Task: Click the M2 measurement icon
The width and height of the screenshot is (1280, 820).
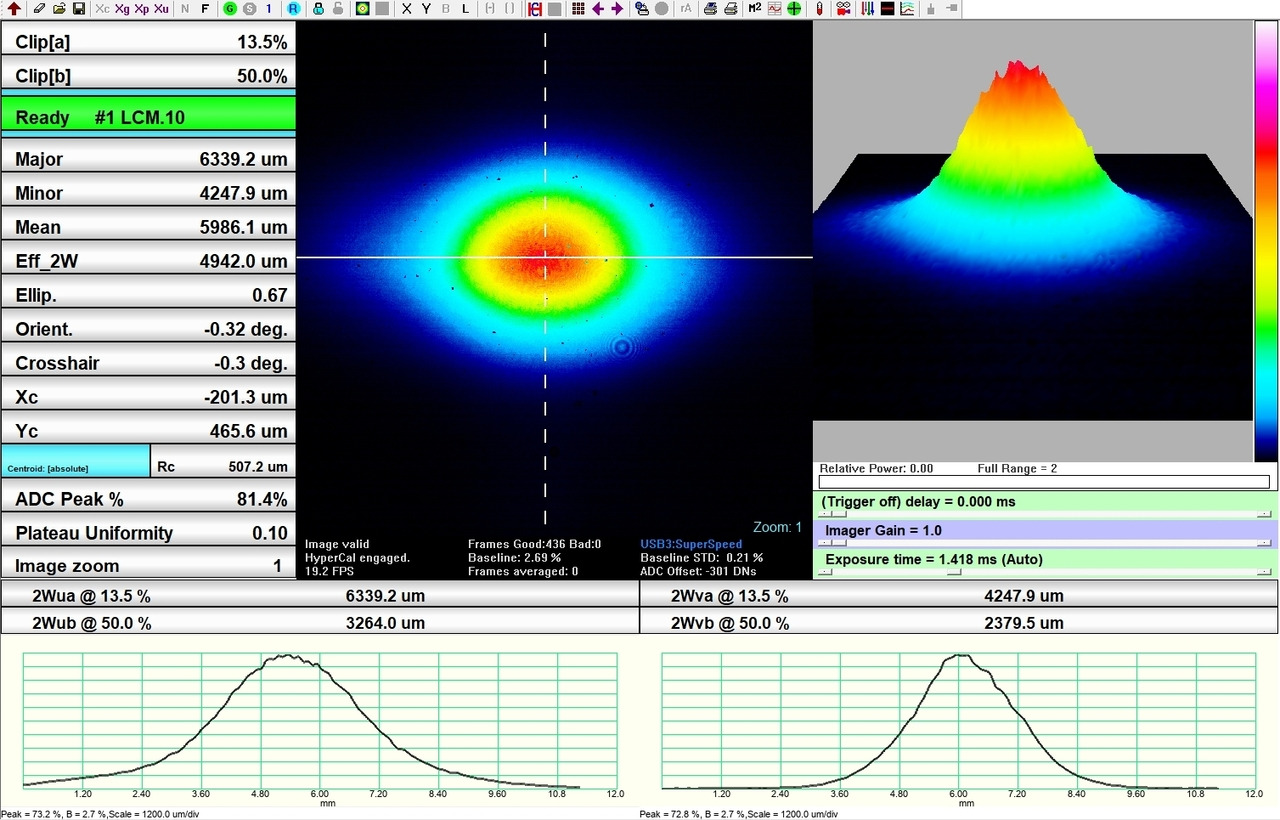Action: tap(754, 9)
